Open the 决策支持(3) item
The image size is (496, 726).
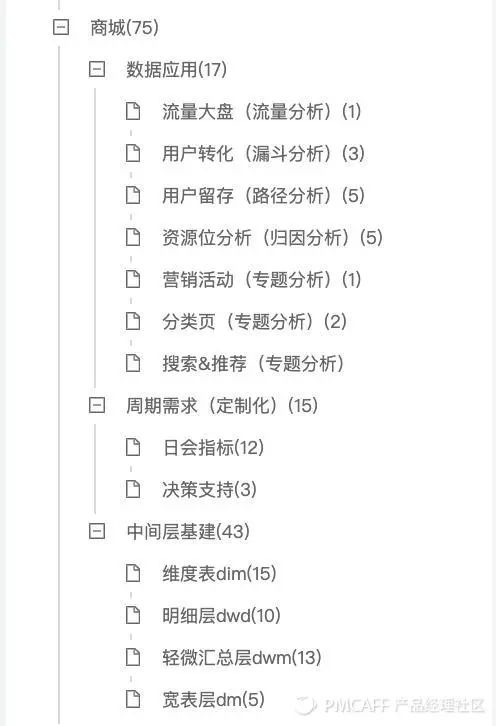tap(209, 489)
